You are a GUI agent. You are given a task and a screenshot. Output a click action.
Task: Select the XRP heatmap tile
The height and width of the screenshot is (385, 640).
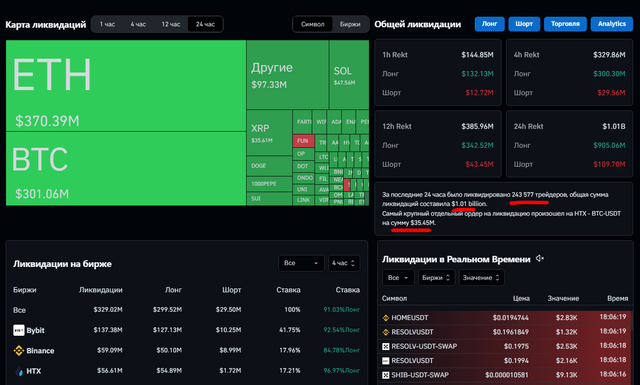(x=269, y=132)
